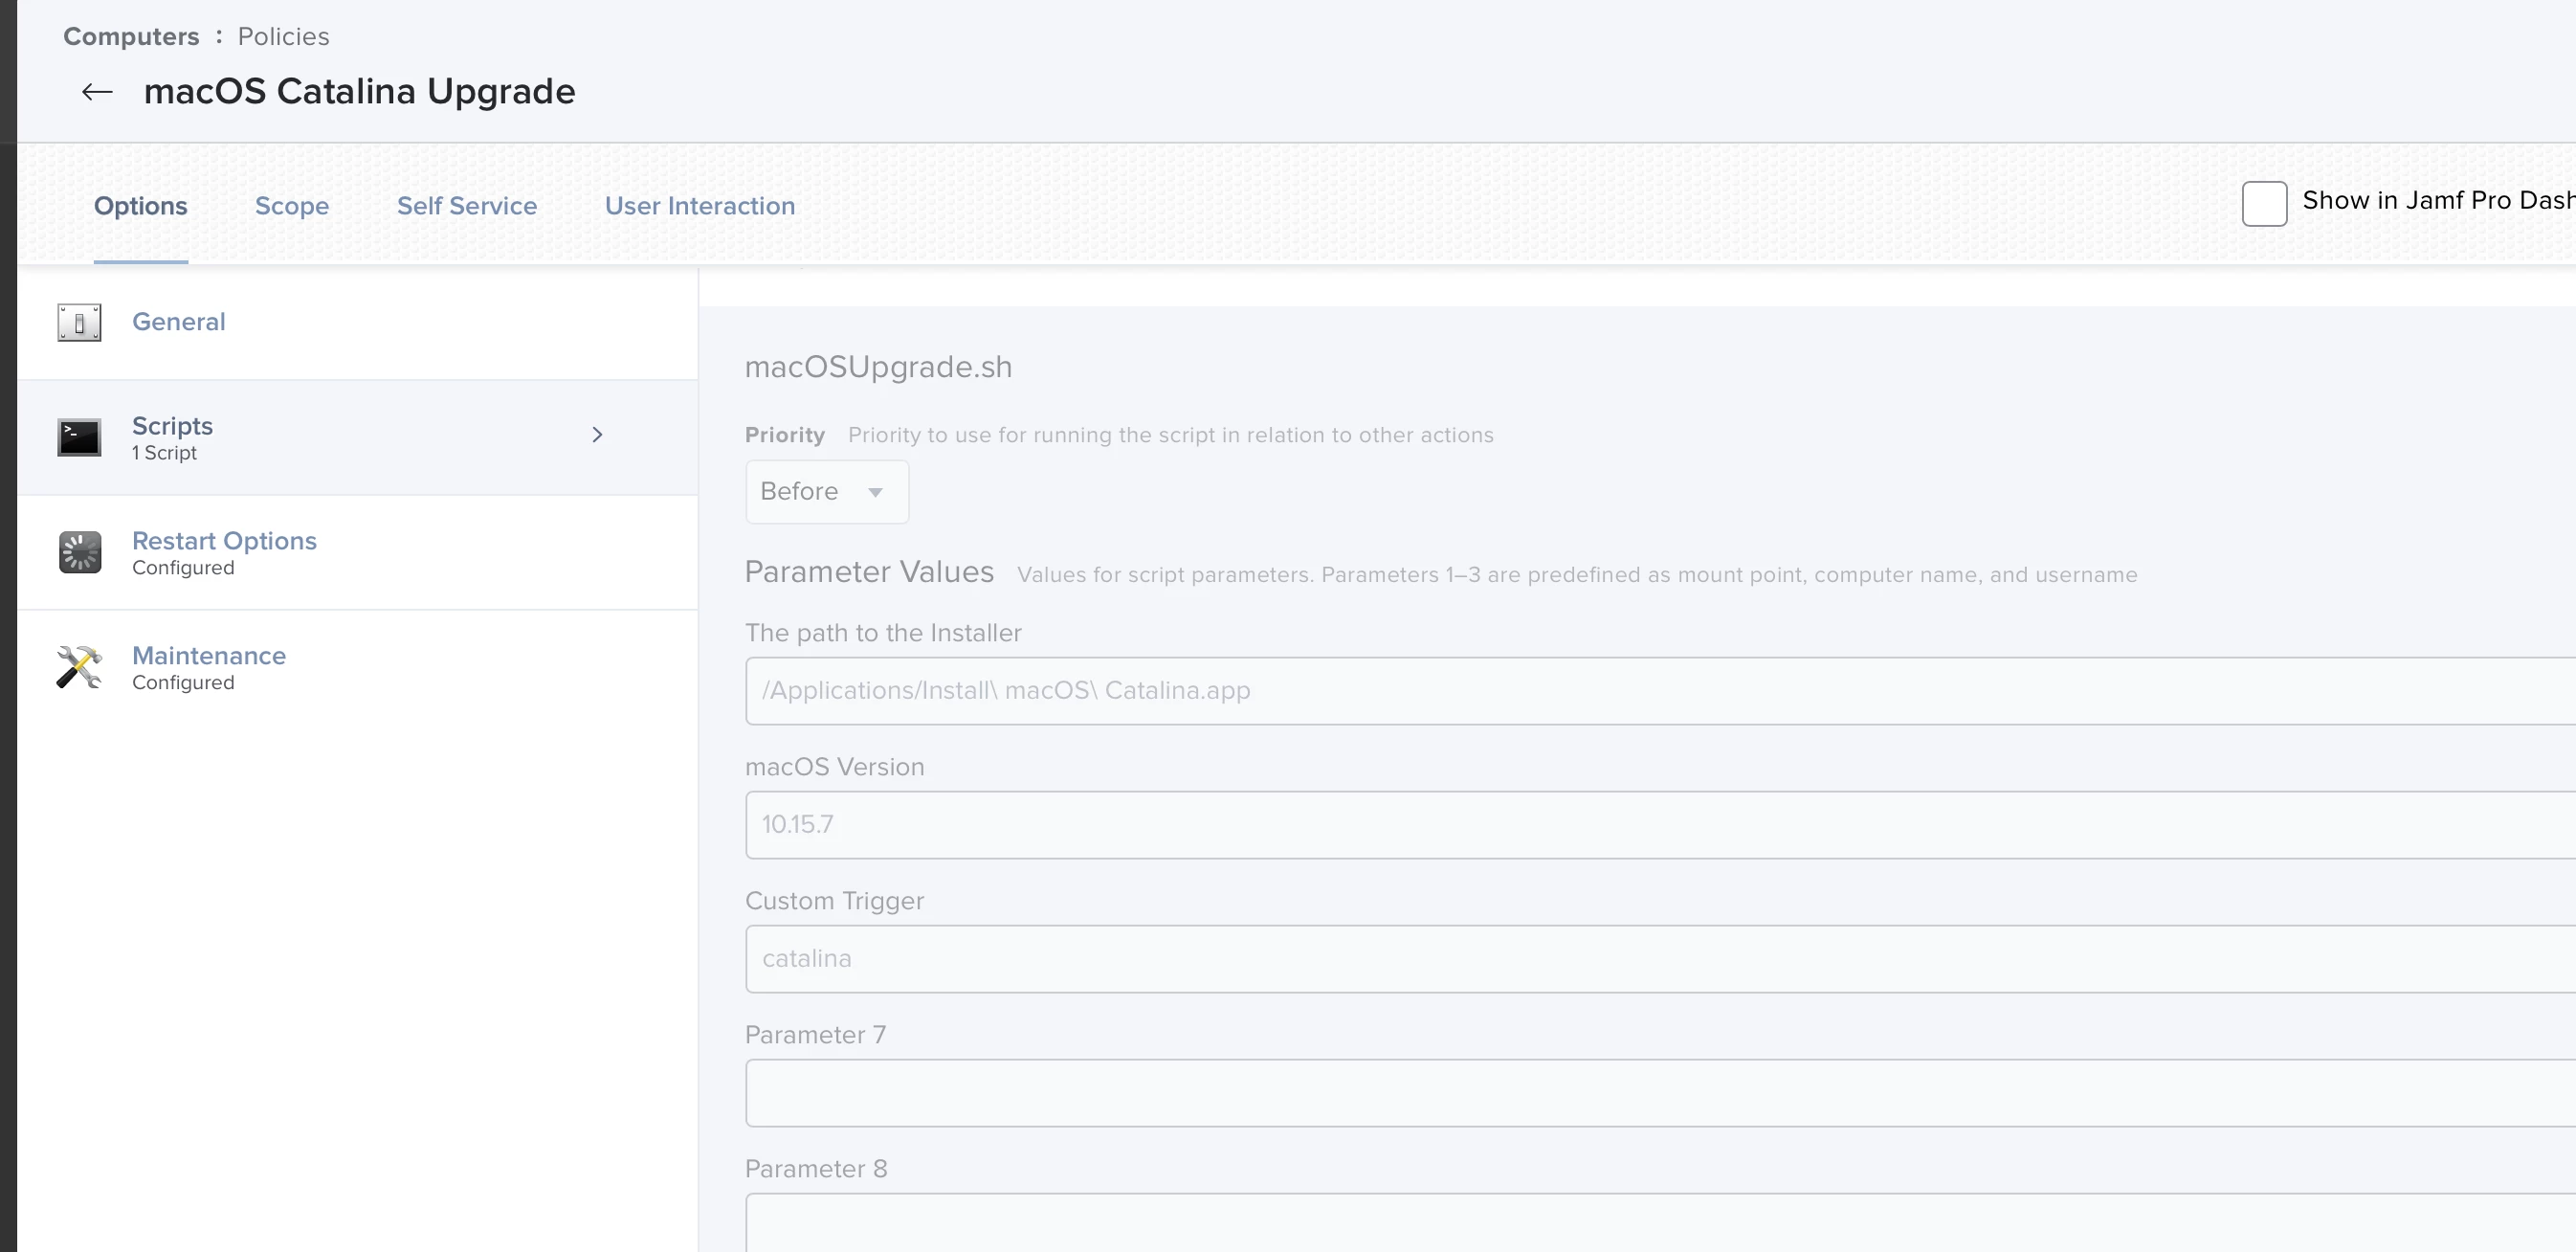Click the path to the Installer field
The width and height of the screenshot is (2576, 1252).
click(1660, 690)
